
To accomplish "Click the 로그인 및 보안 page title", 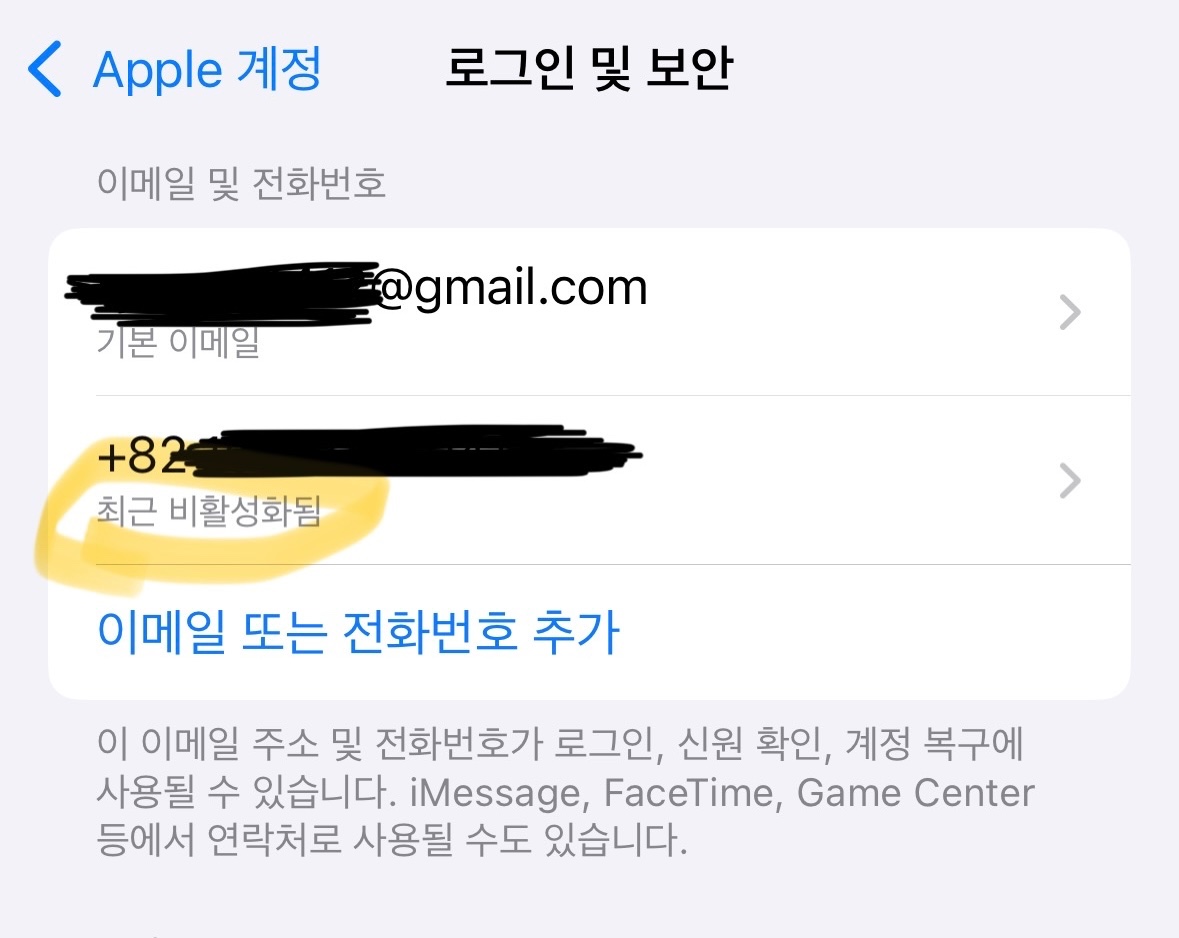I will (x=589, y=68).
